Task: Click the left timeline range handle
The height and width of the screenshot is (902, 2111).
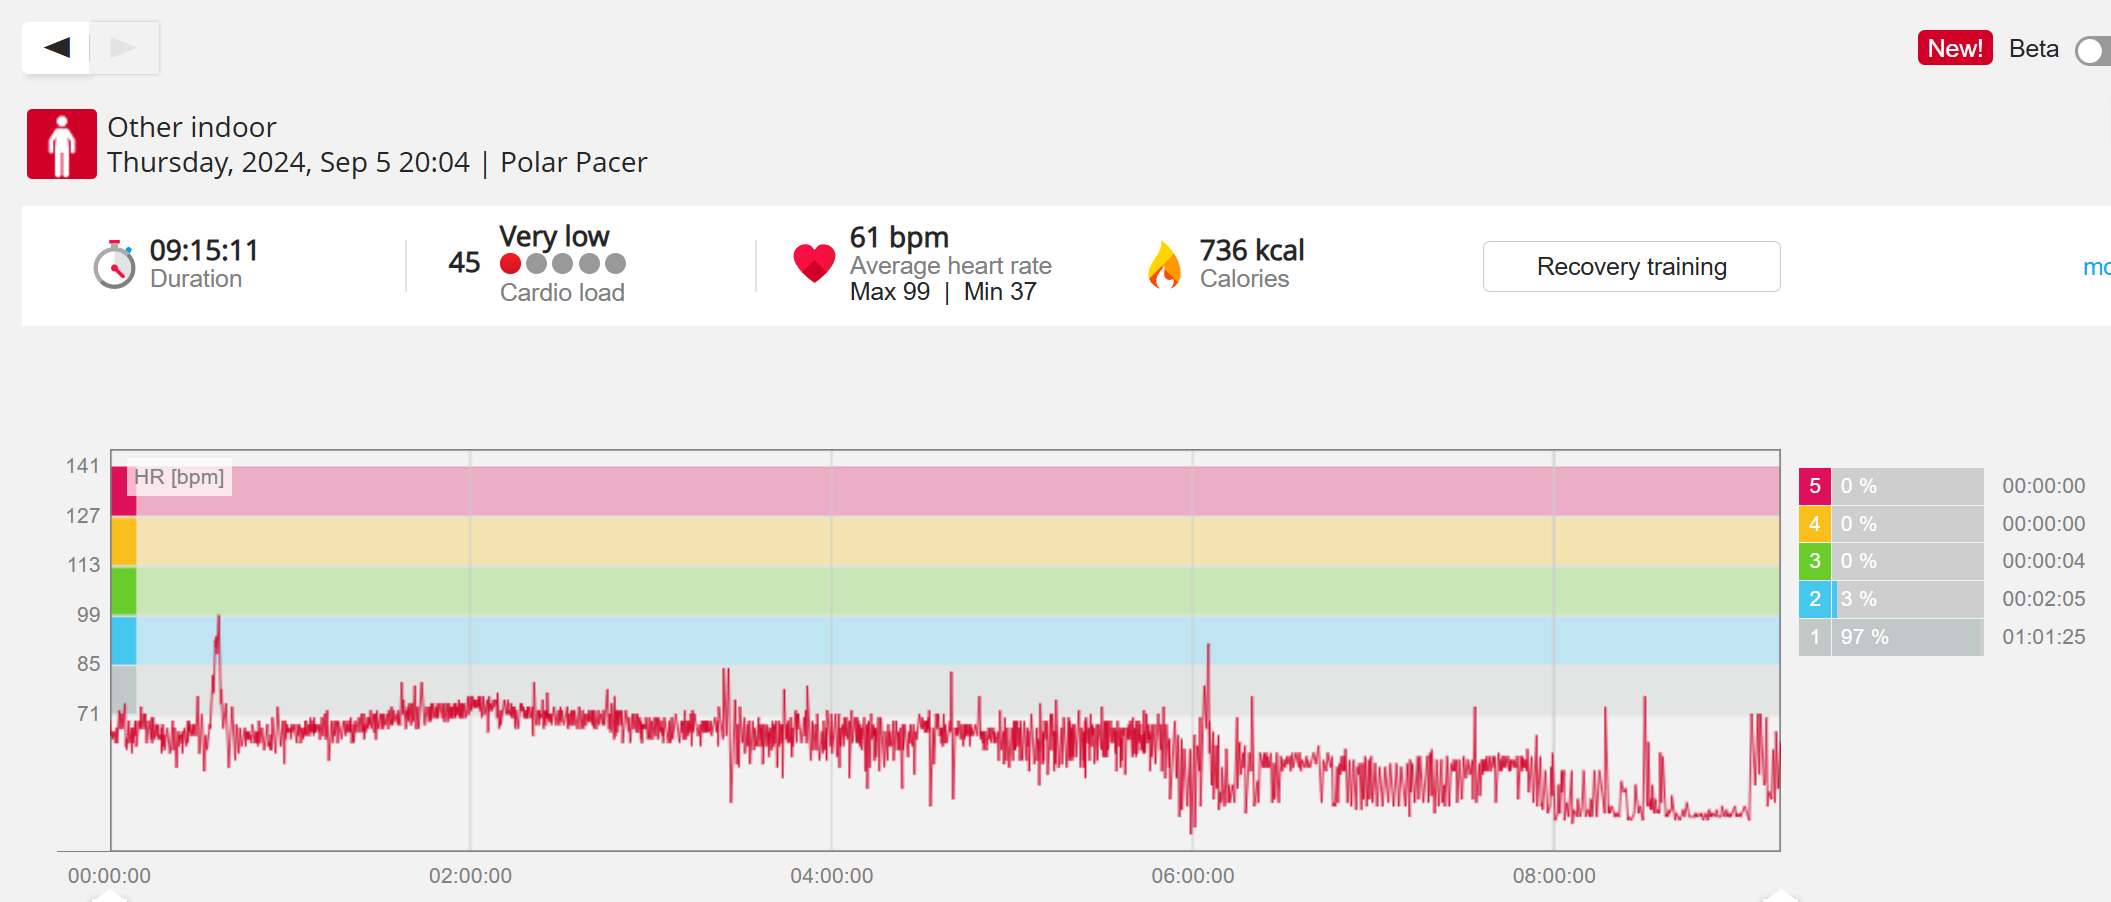Action: click(x=110, y=896)
